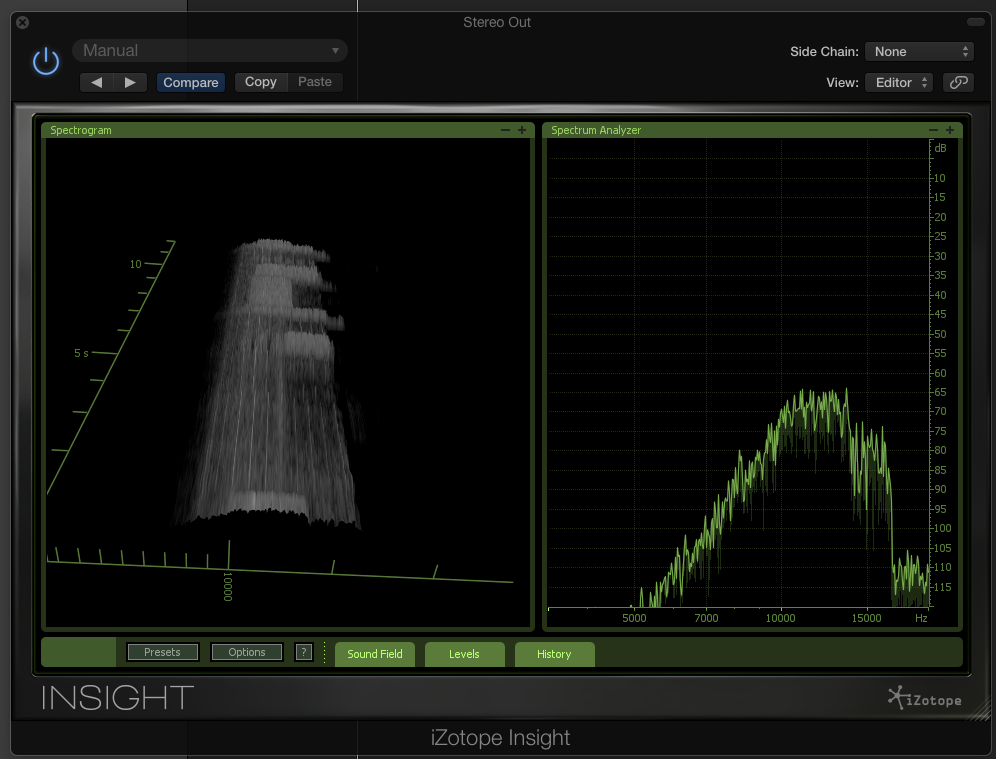The image size is (996, 759).
Task: Open the Presets button
Action: pos(163,652)
